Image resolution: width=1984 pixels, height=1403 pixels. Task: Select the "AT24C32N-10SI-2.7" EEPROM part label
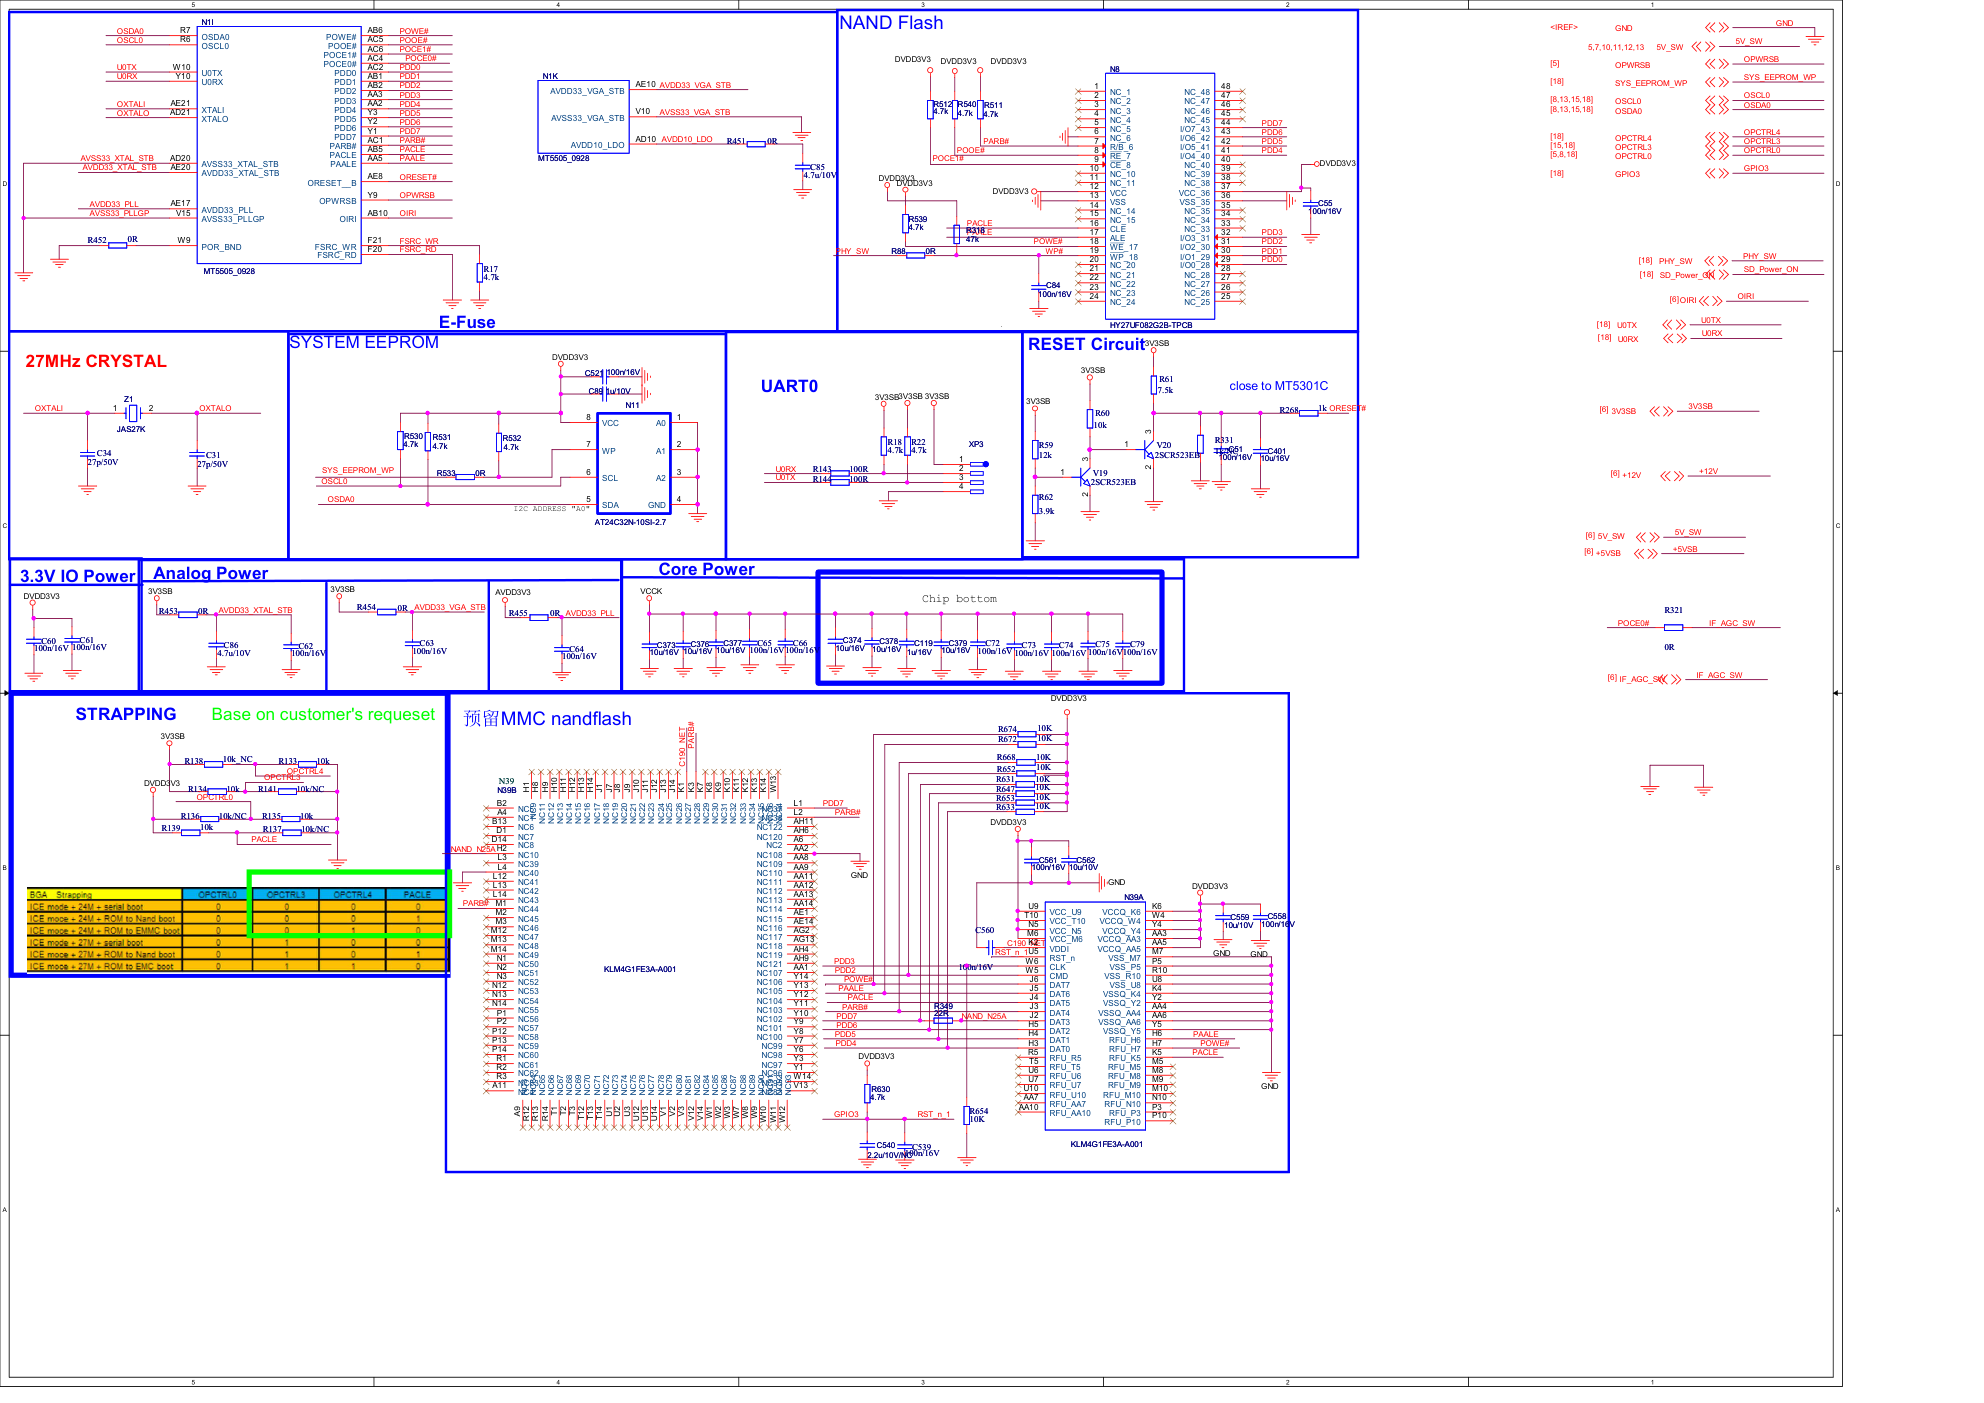630,522
